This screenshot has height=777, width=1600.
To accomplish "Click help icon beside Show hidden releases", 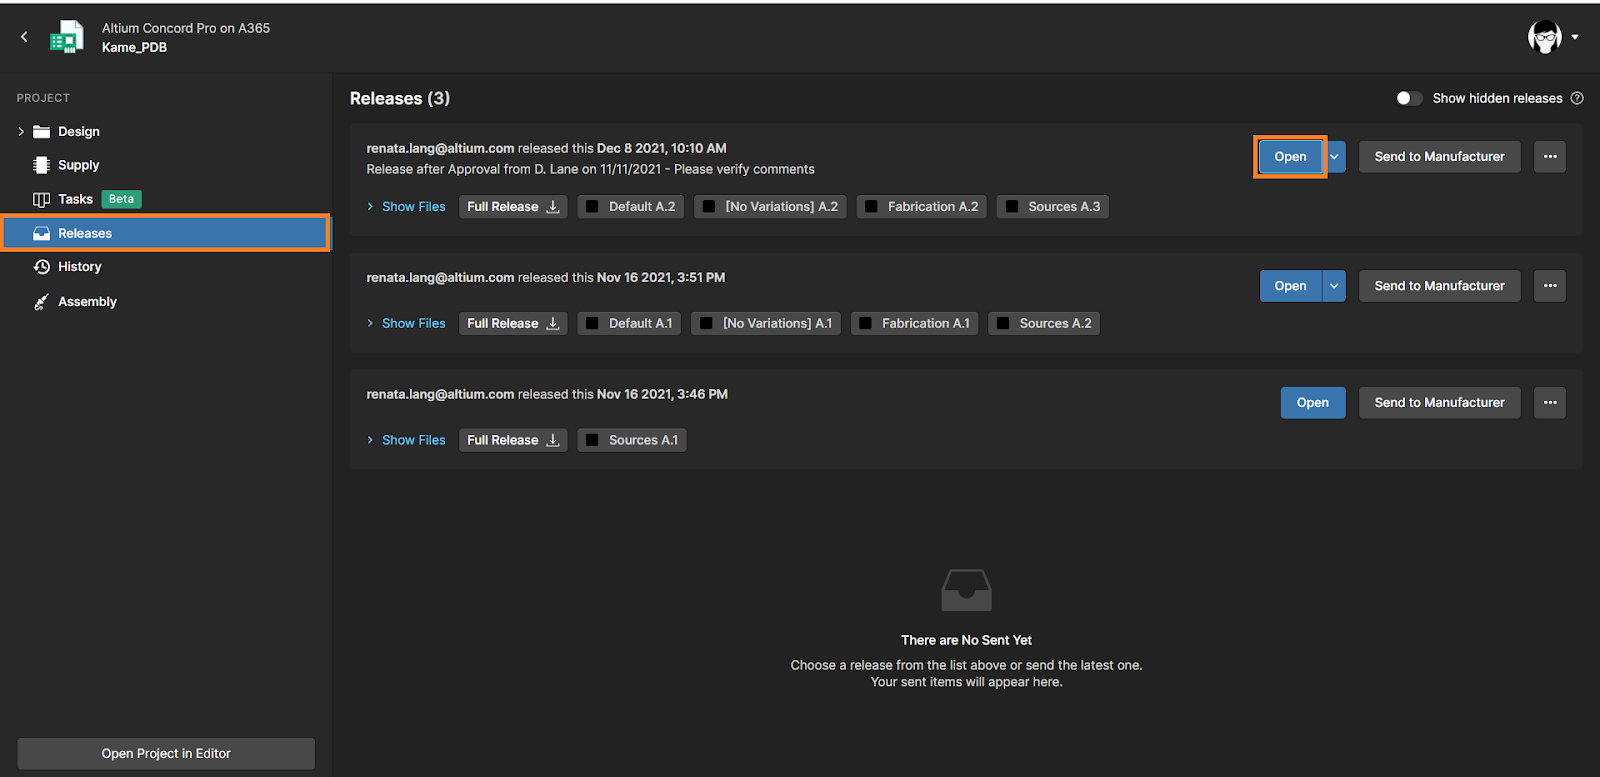I will (1577, 98).
